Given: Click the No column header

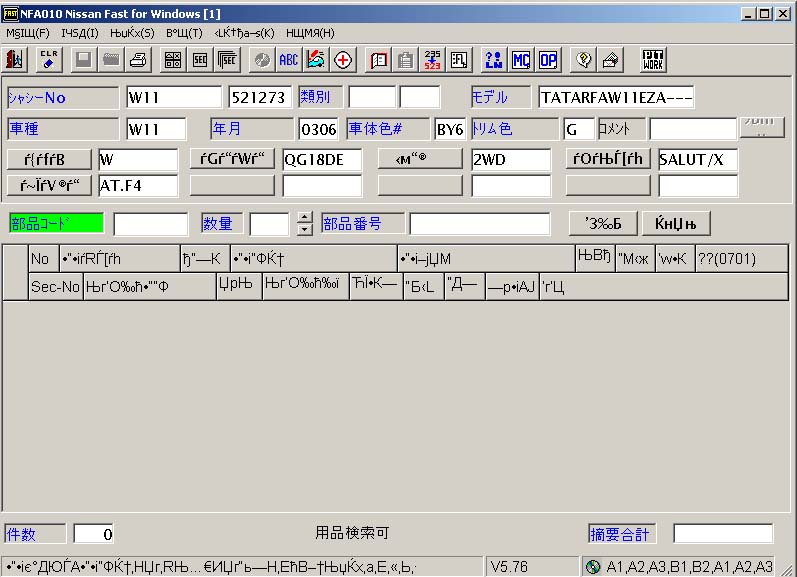Looking at the screenshot, I should 43,259.
